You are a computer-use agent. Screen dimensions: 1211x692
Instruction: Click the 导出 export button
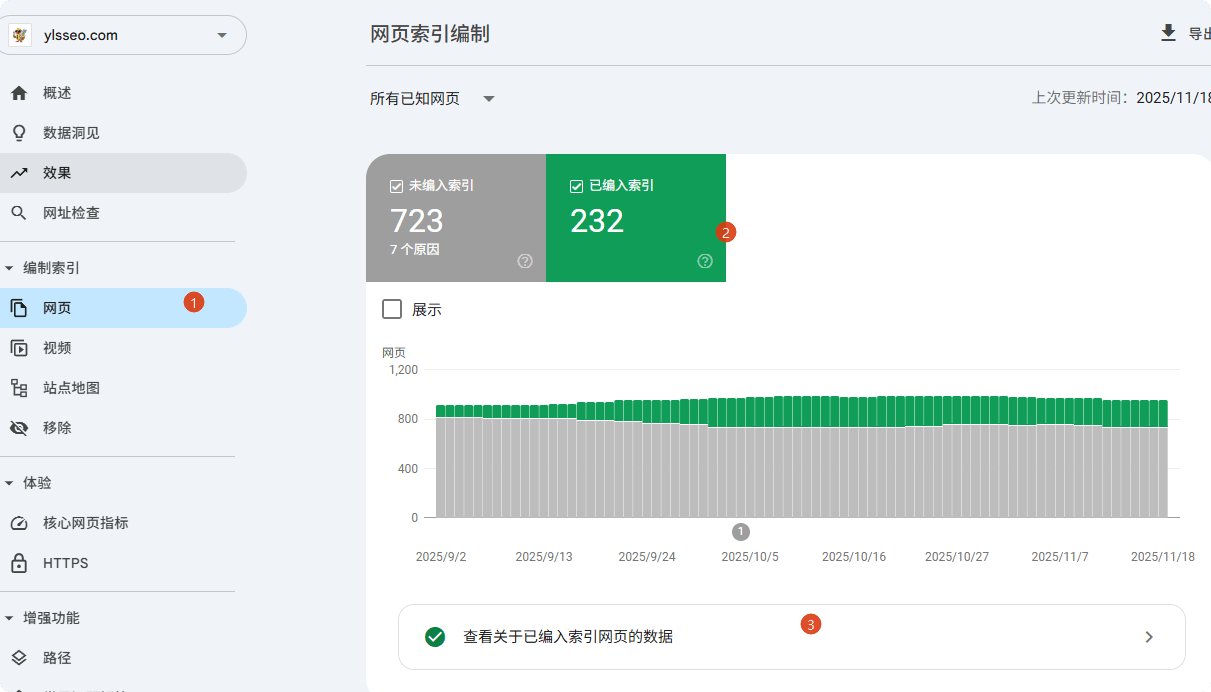tap(1185, 33)
